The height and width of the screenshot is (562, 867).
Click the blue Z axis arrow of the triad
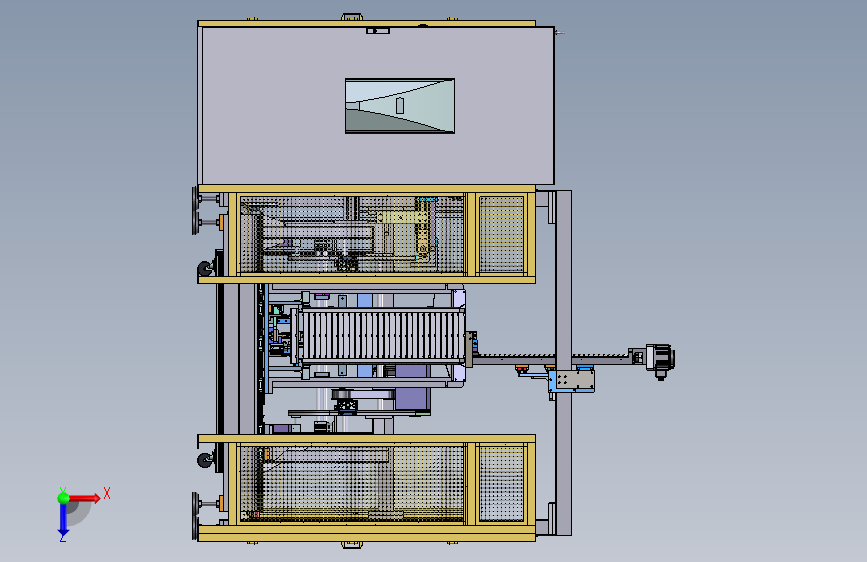(63, 520)
